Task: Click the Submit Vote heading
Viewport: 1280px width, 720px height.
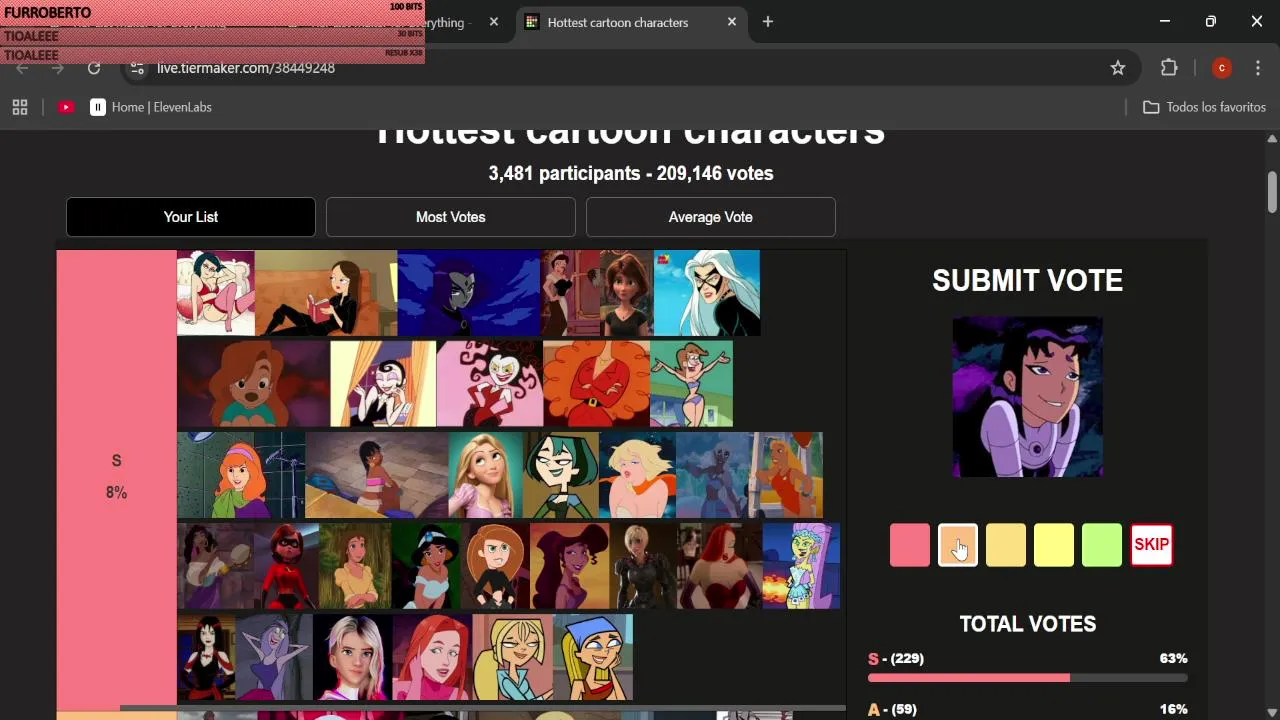Action: [x=1027, y=281]
